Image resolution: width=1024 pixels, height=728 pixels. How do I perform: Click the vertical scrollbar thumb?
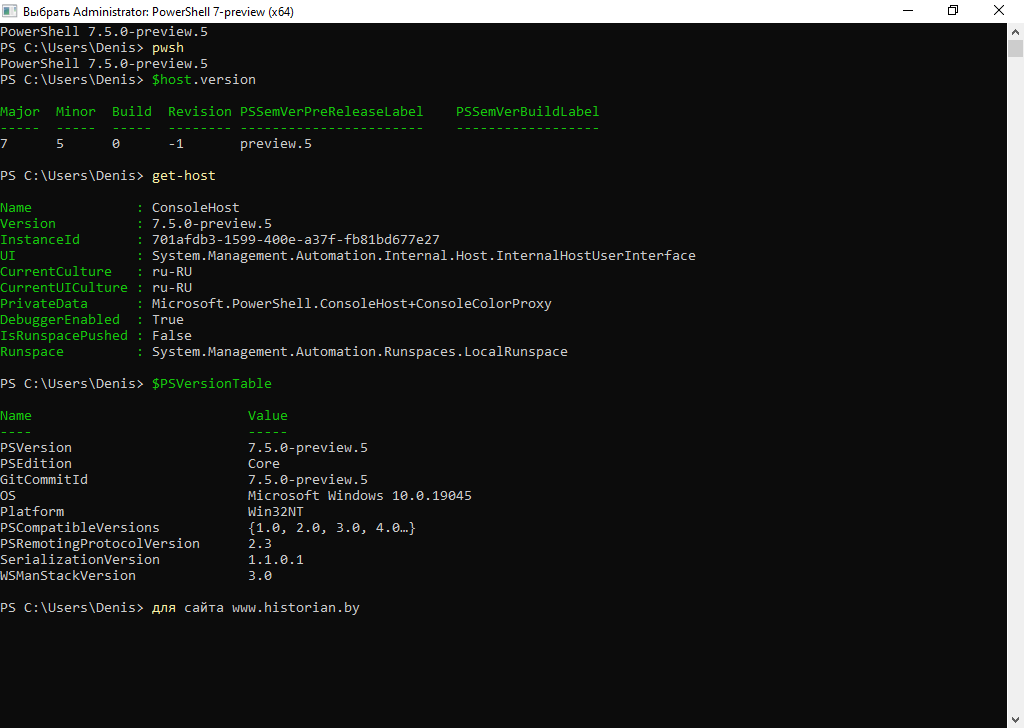(x=1015, y=49)
